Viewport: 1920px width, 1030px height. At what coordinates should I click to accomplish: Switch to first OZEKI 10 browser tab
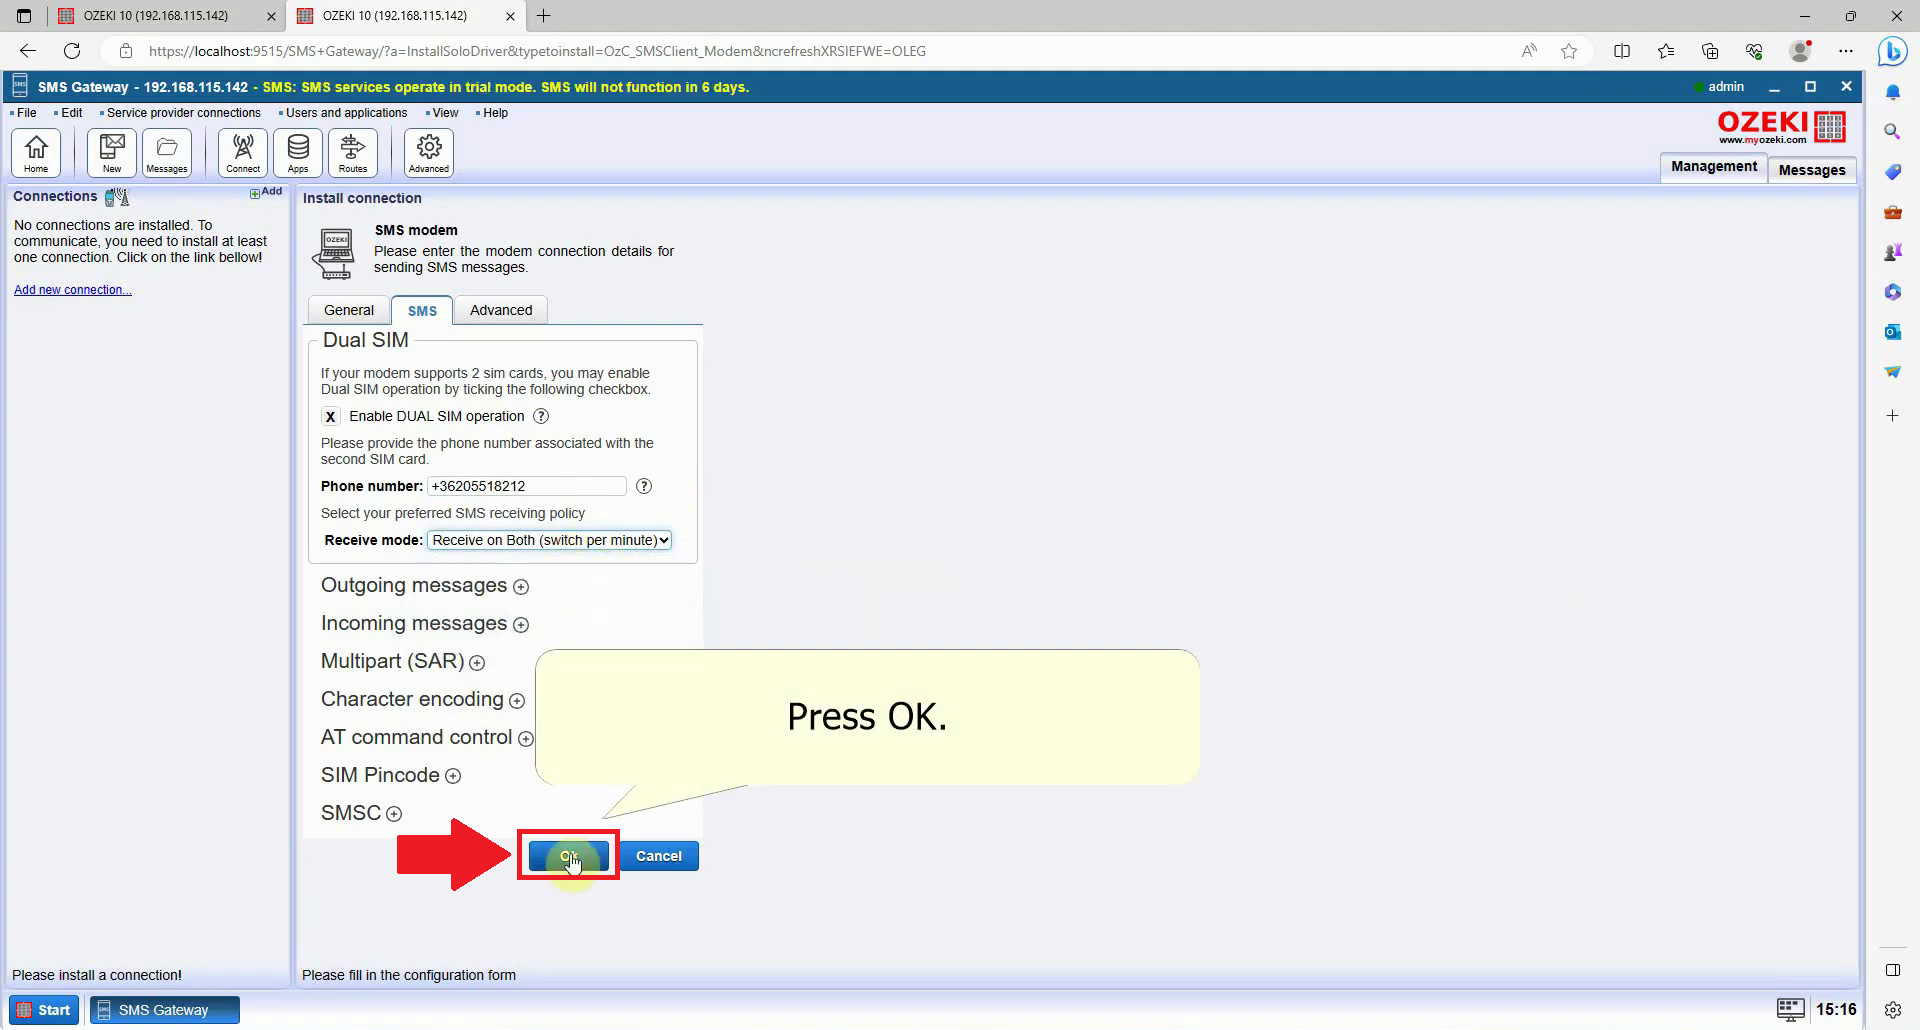tap(166, 16)
